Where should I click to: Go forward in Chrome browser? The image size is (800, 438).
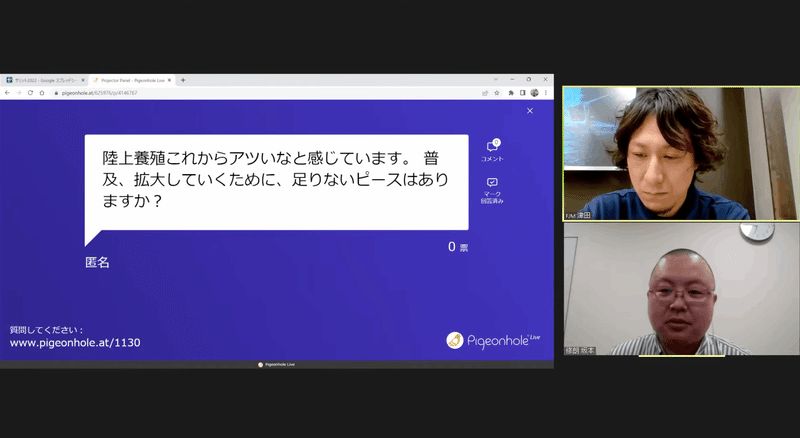[19, 93]
